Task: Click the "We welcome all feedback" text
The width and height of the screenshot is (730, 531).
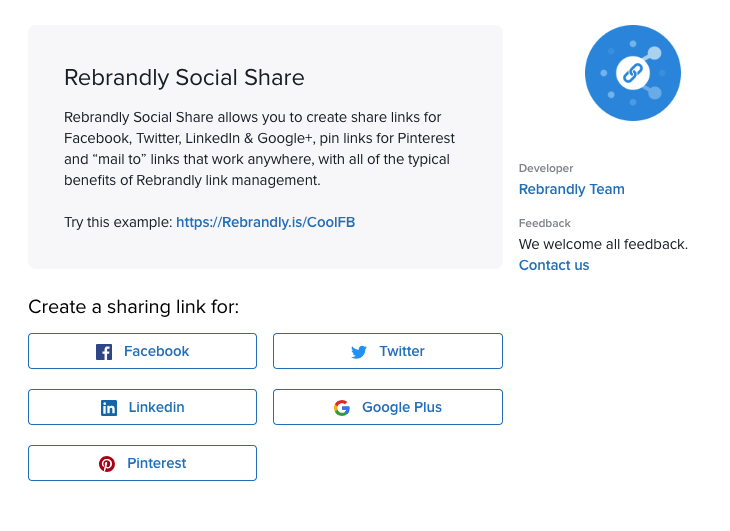Action: pos(603,244)
